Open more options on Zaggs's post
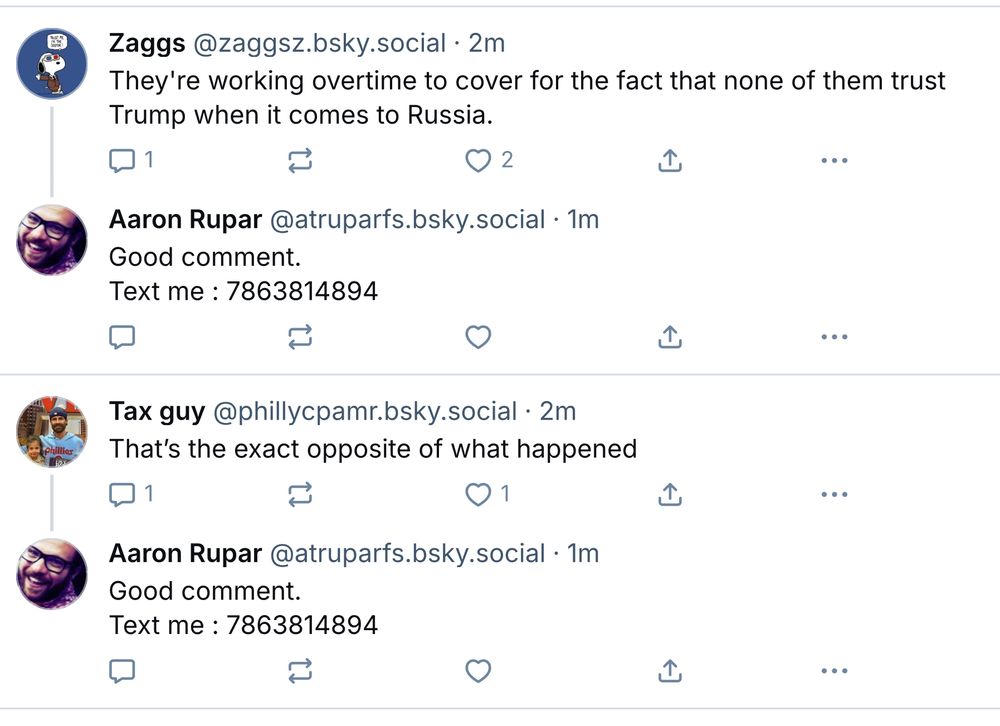The height and width of the screenshot is (726, 1000). point(833,160)
